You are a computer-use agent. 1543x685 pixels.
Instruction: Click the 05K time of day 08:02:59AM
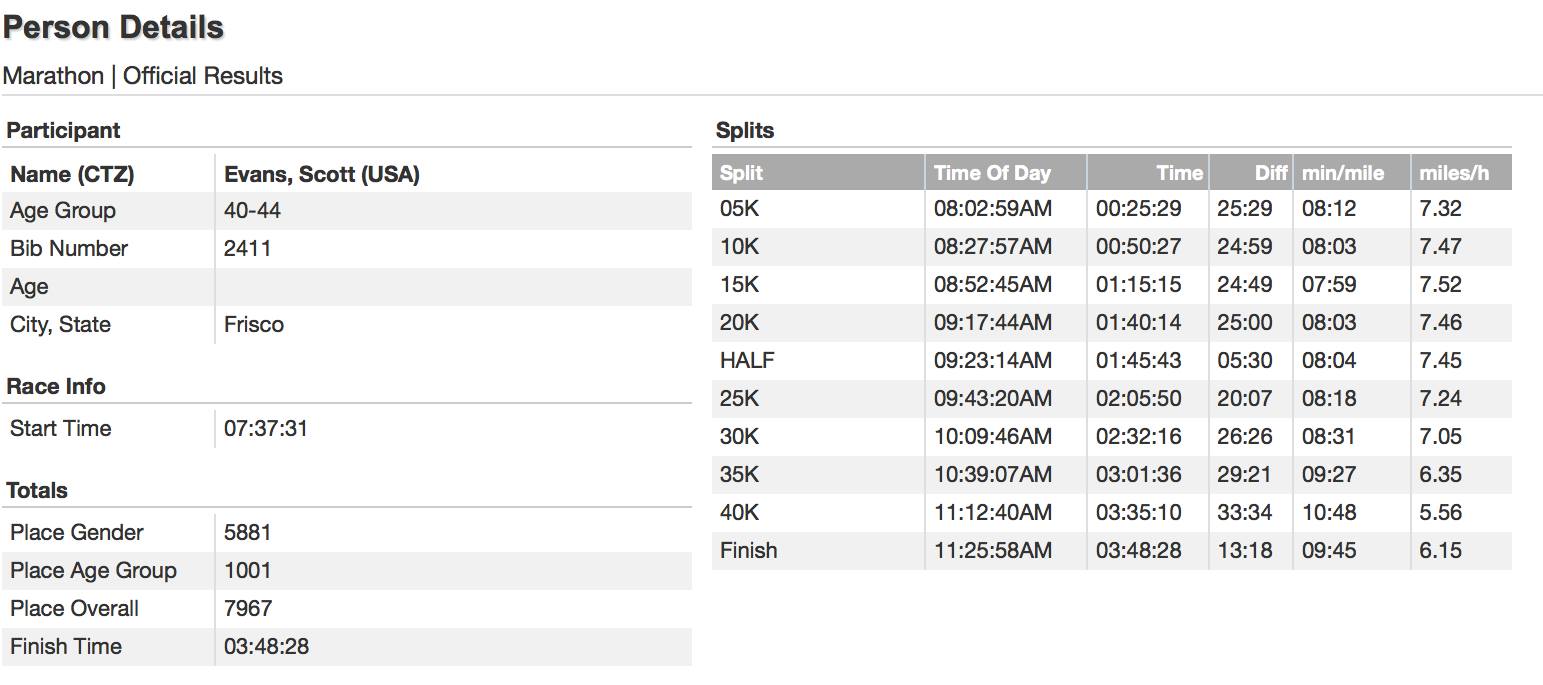(x=992, y=208)
